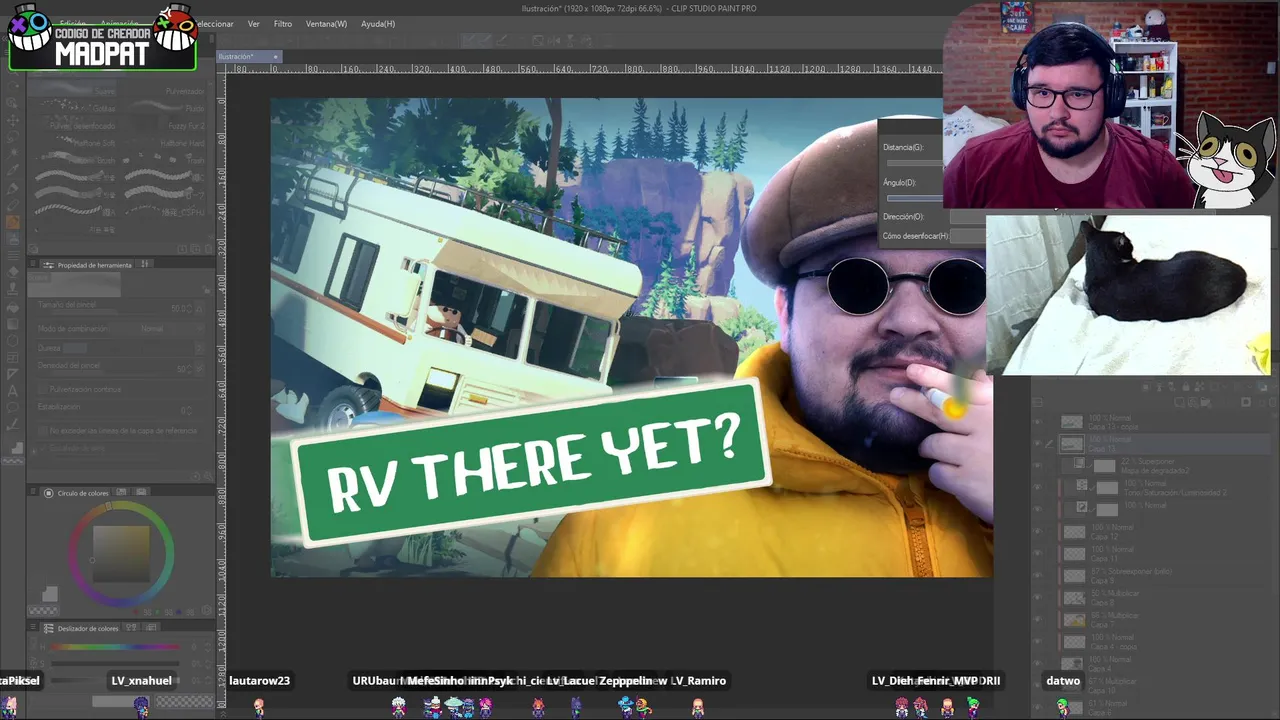Select the Eraser tool
The width and height of the screenshot is (1280, 720).
click(x=12, y=271)
